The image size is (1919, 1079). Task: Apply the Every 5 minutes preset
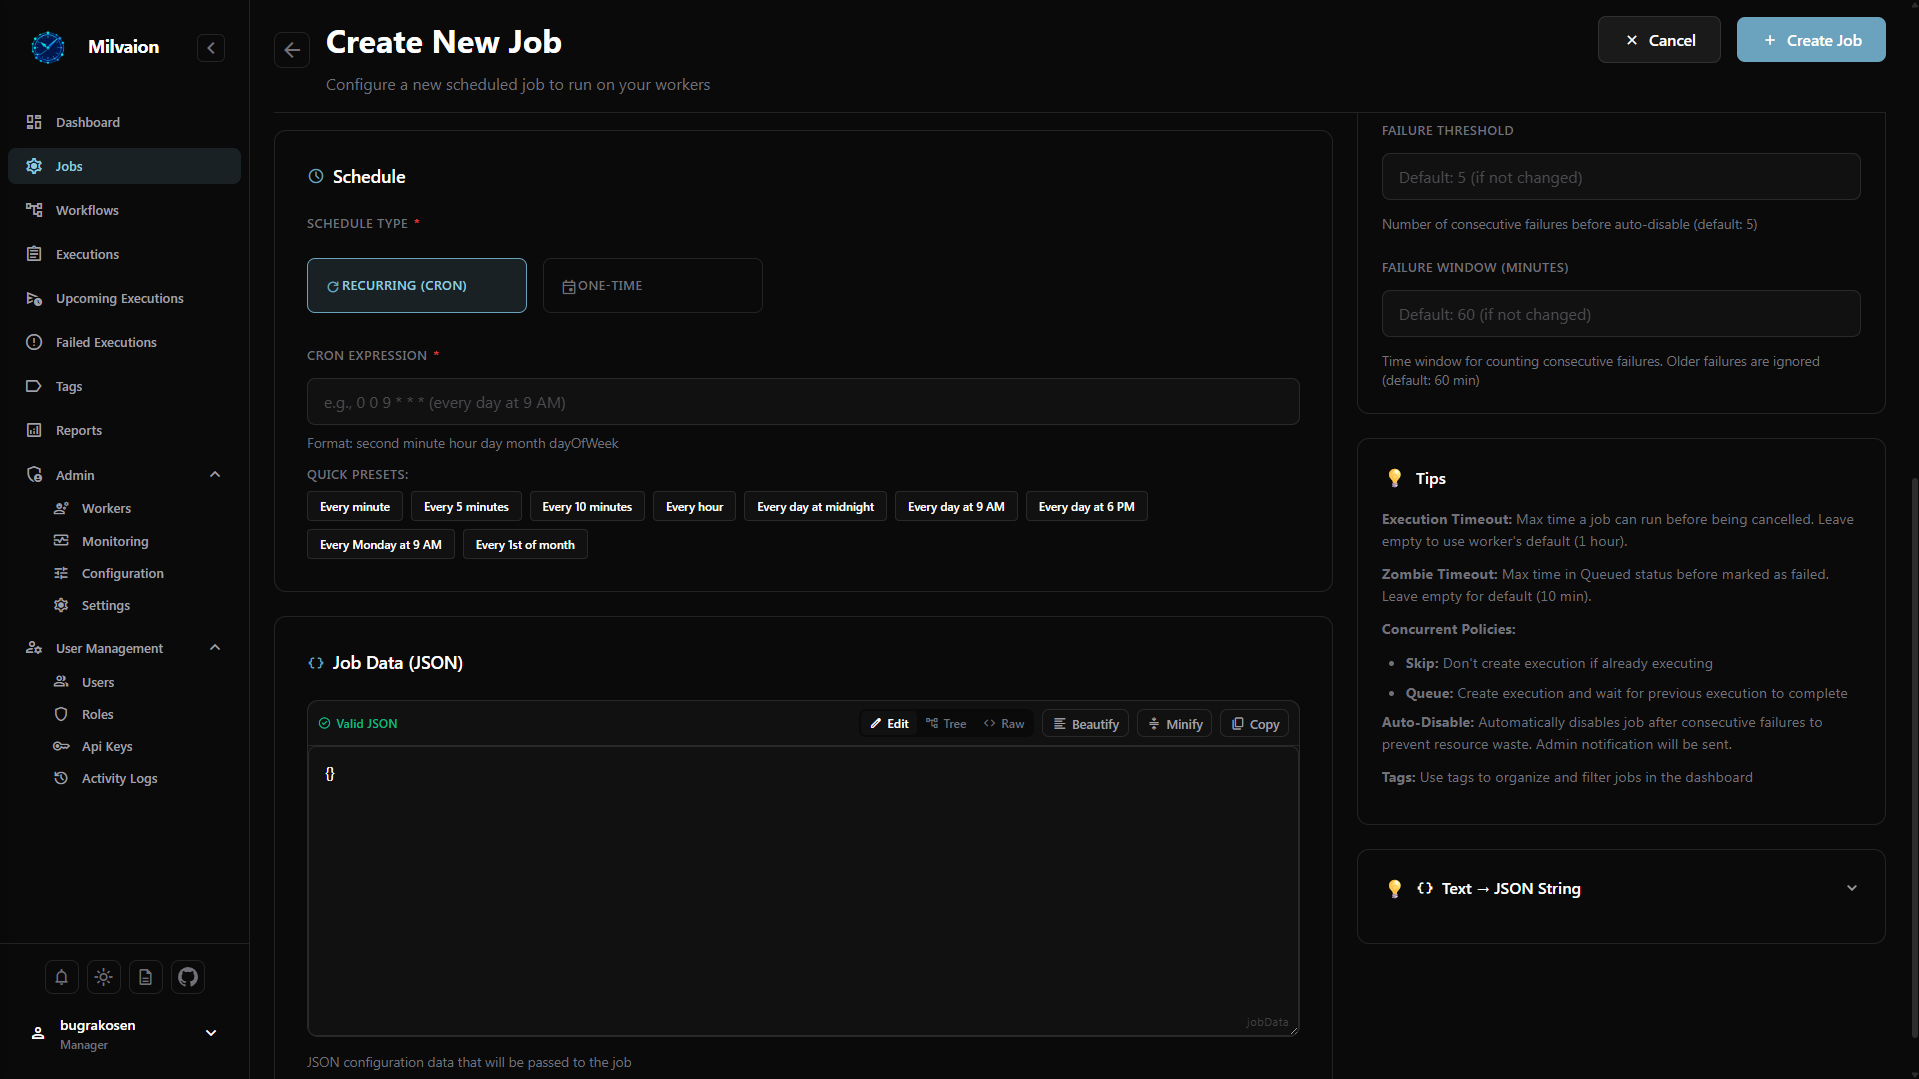coord(466,507)
